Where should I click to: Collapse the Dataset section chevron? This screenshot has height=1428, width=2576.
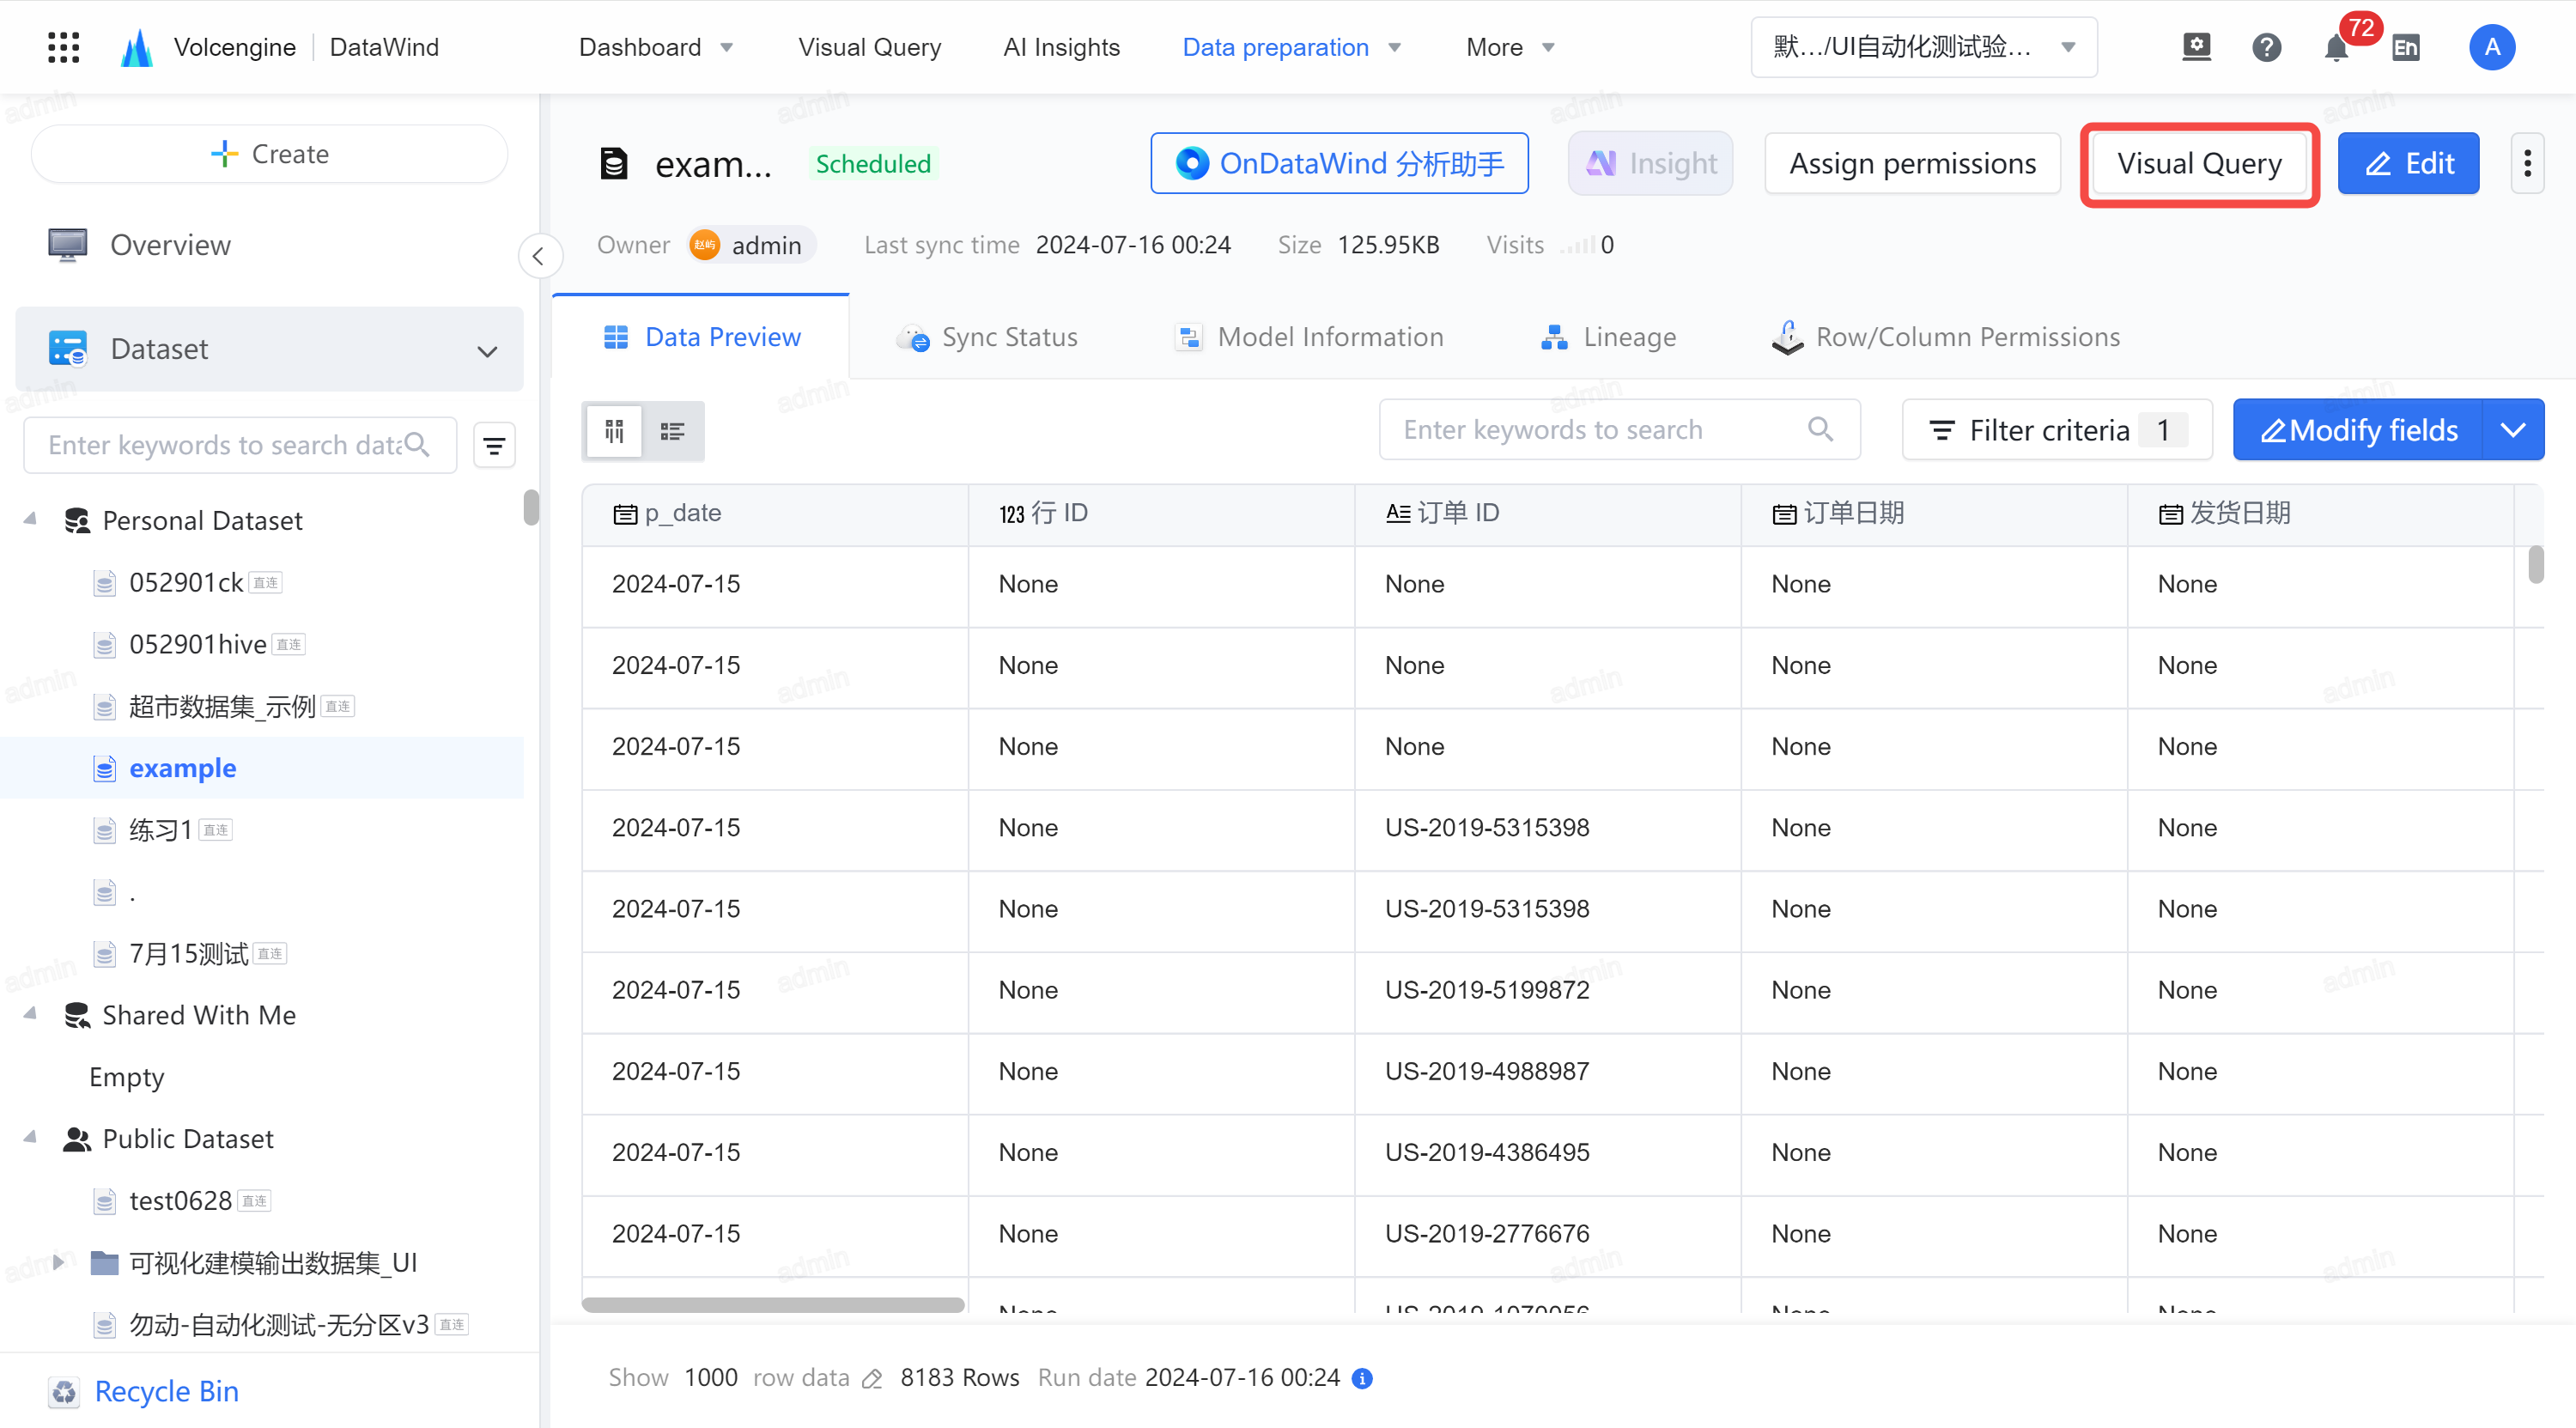click(487, 351)
